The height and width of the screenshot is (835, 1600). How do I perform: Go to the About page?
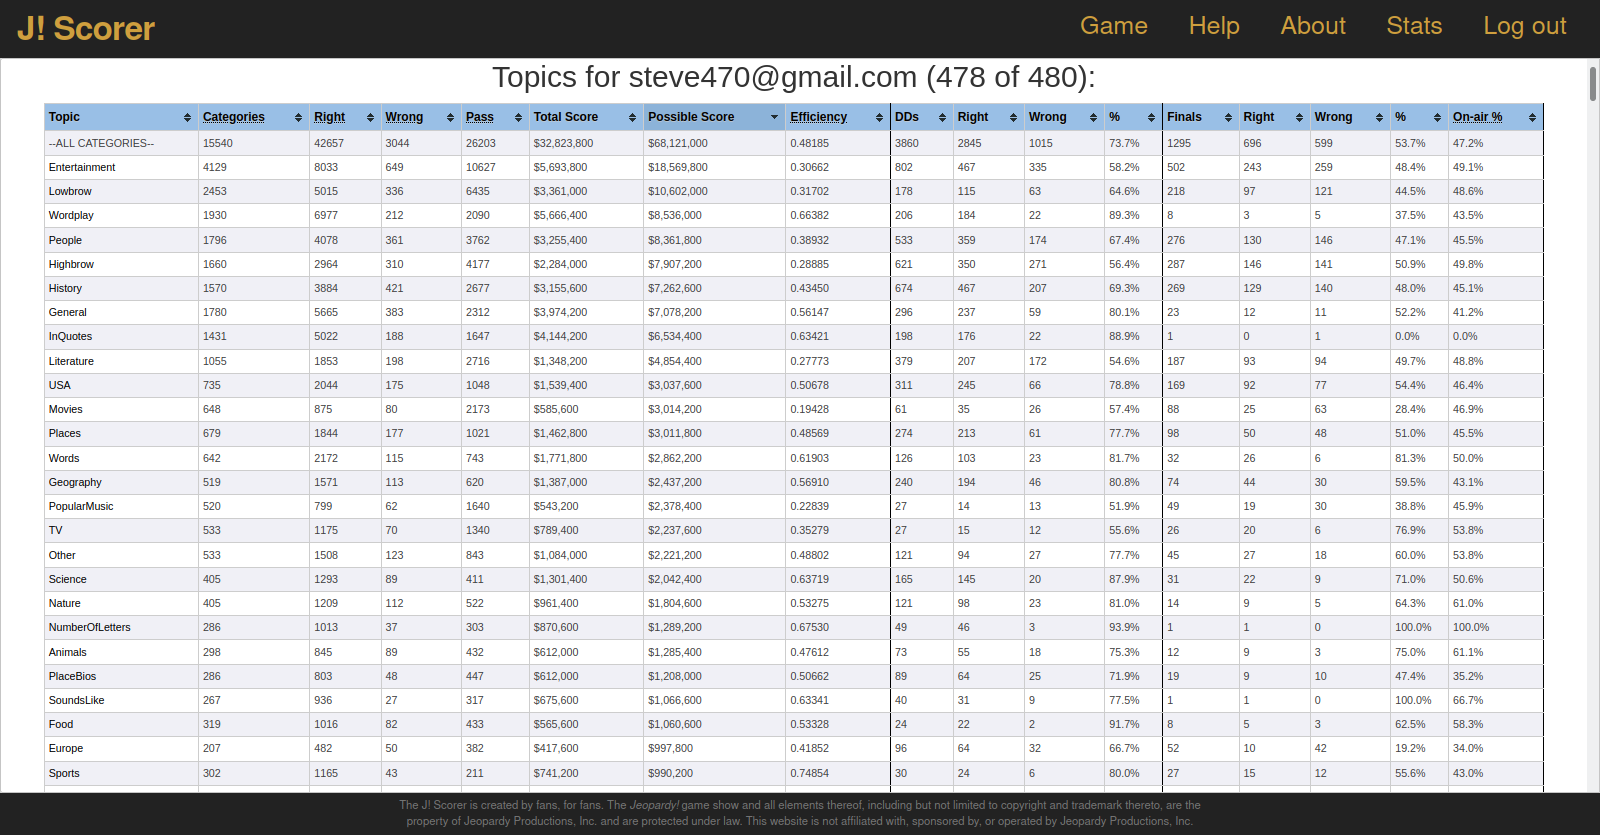1313,26
